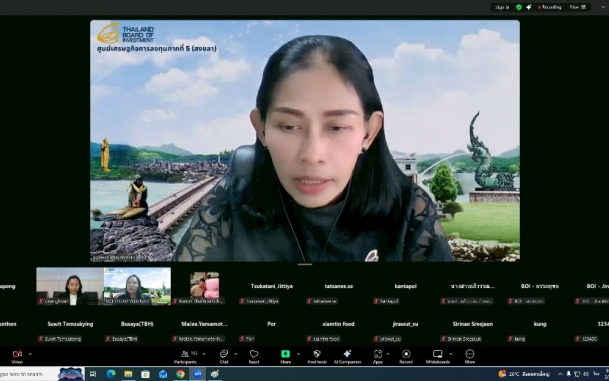Viewport: 609px width, 381px height.
Task: Expand the Chat options arrow
Action: (x=236, y=354)
